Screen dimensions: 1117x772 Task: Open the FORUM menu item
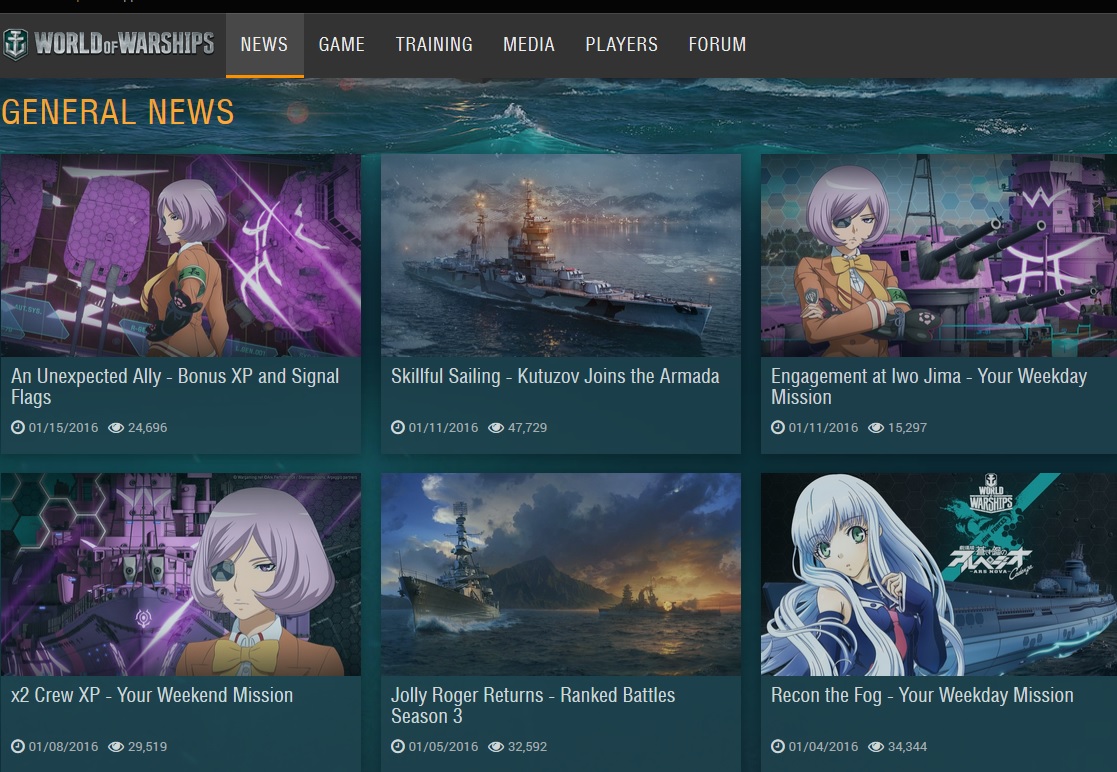point(717,44)
